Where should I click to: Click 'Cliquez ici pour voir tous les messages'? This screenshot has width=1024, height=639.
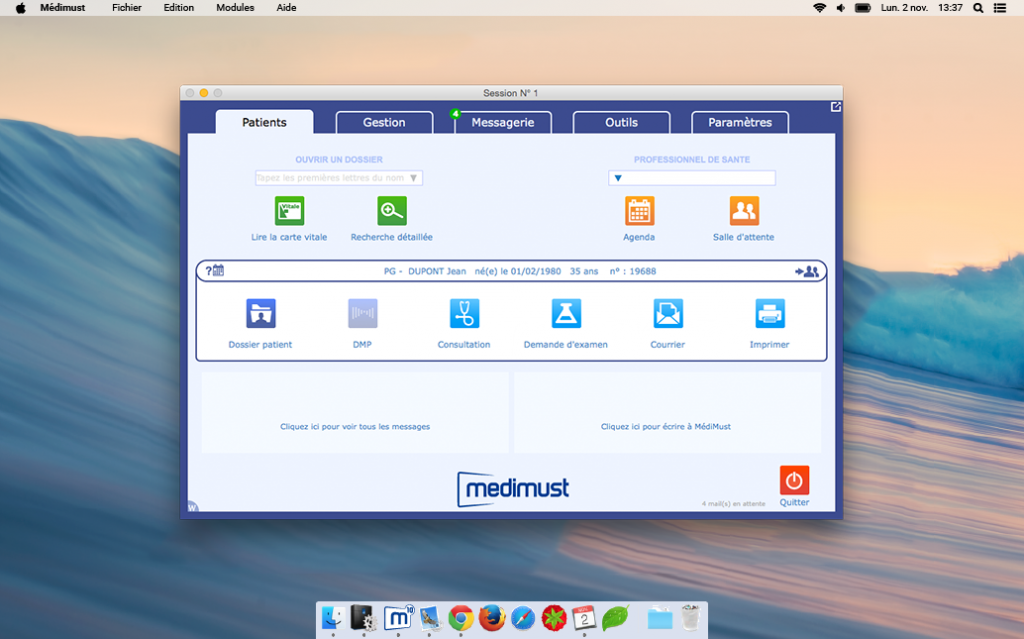355,427
